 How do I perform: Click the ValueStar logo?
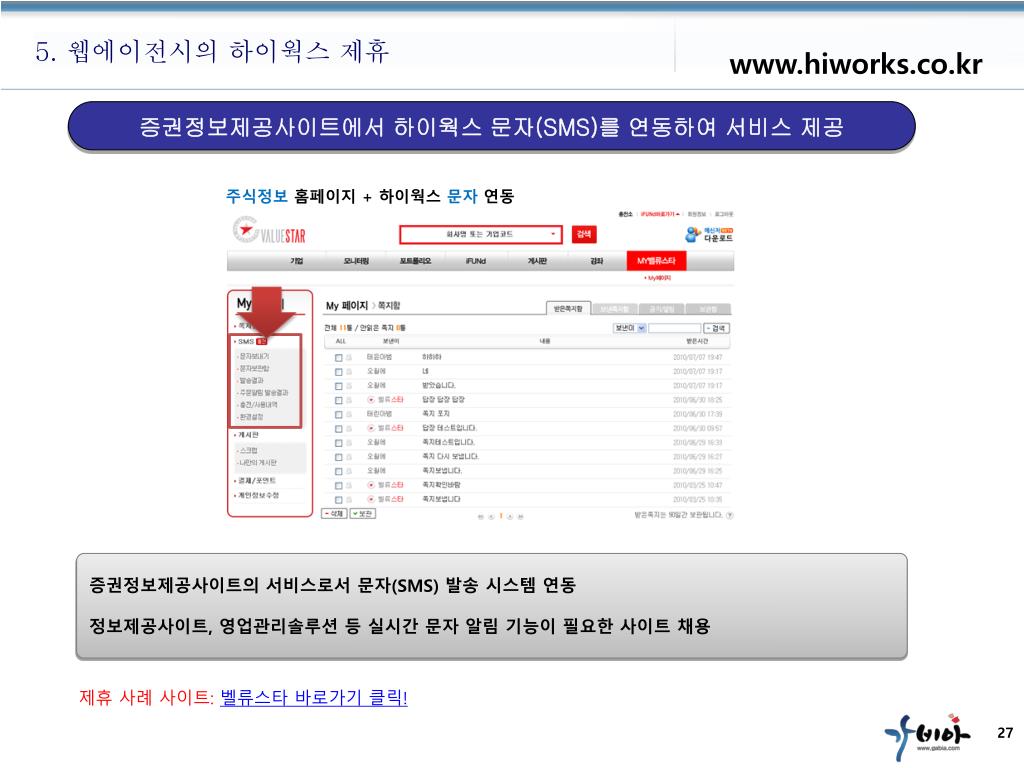pos(269,231)
